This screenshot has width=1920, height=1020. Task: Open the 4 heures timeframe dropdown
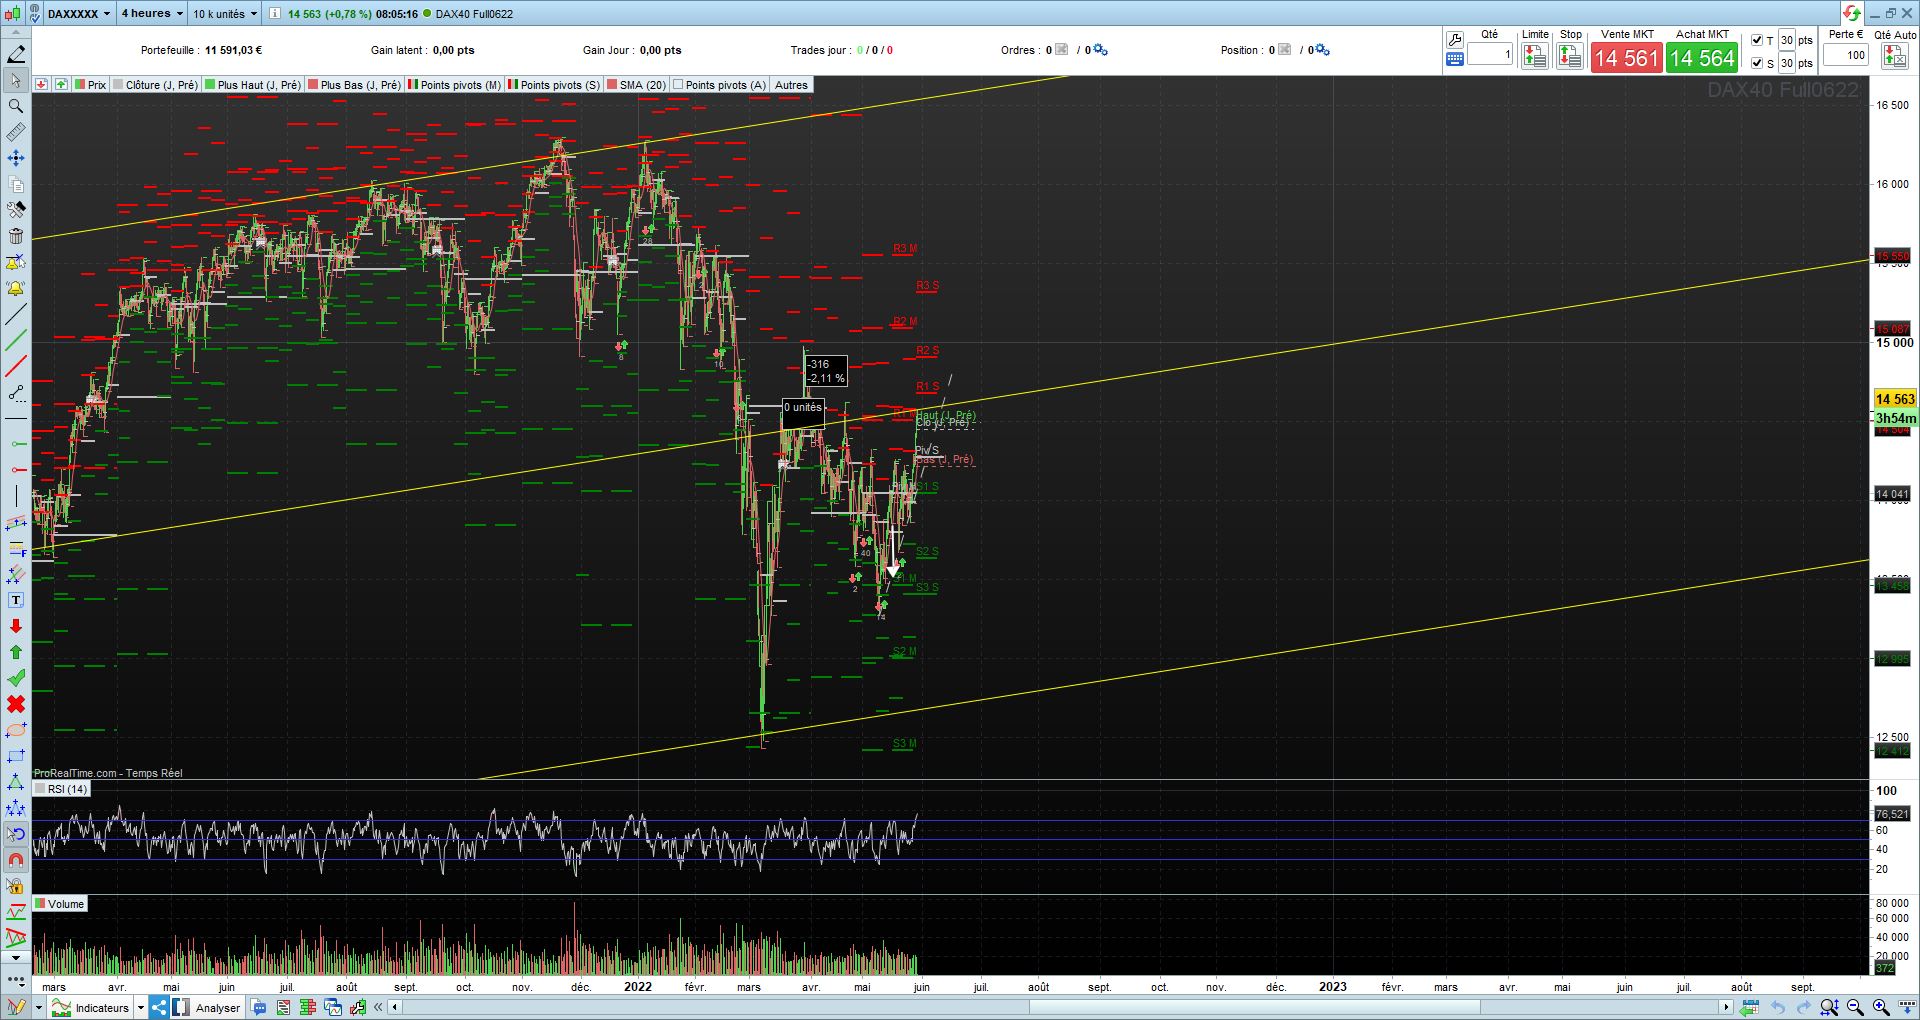[152, 14]
